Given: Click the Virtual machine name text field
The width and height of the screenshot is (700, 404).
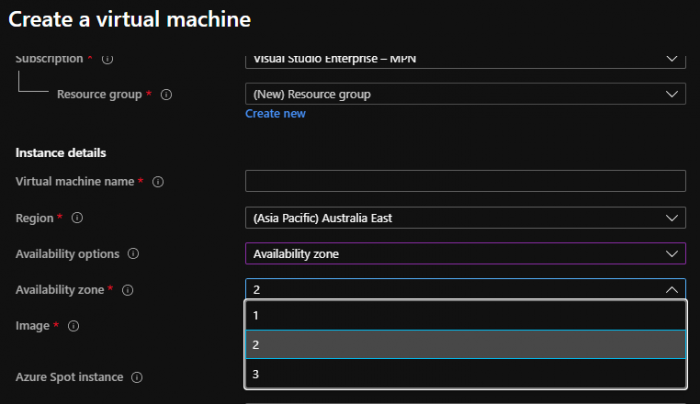Looking at the screenshot, I should click(x=465, y=182).
